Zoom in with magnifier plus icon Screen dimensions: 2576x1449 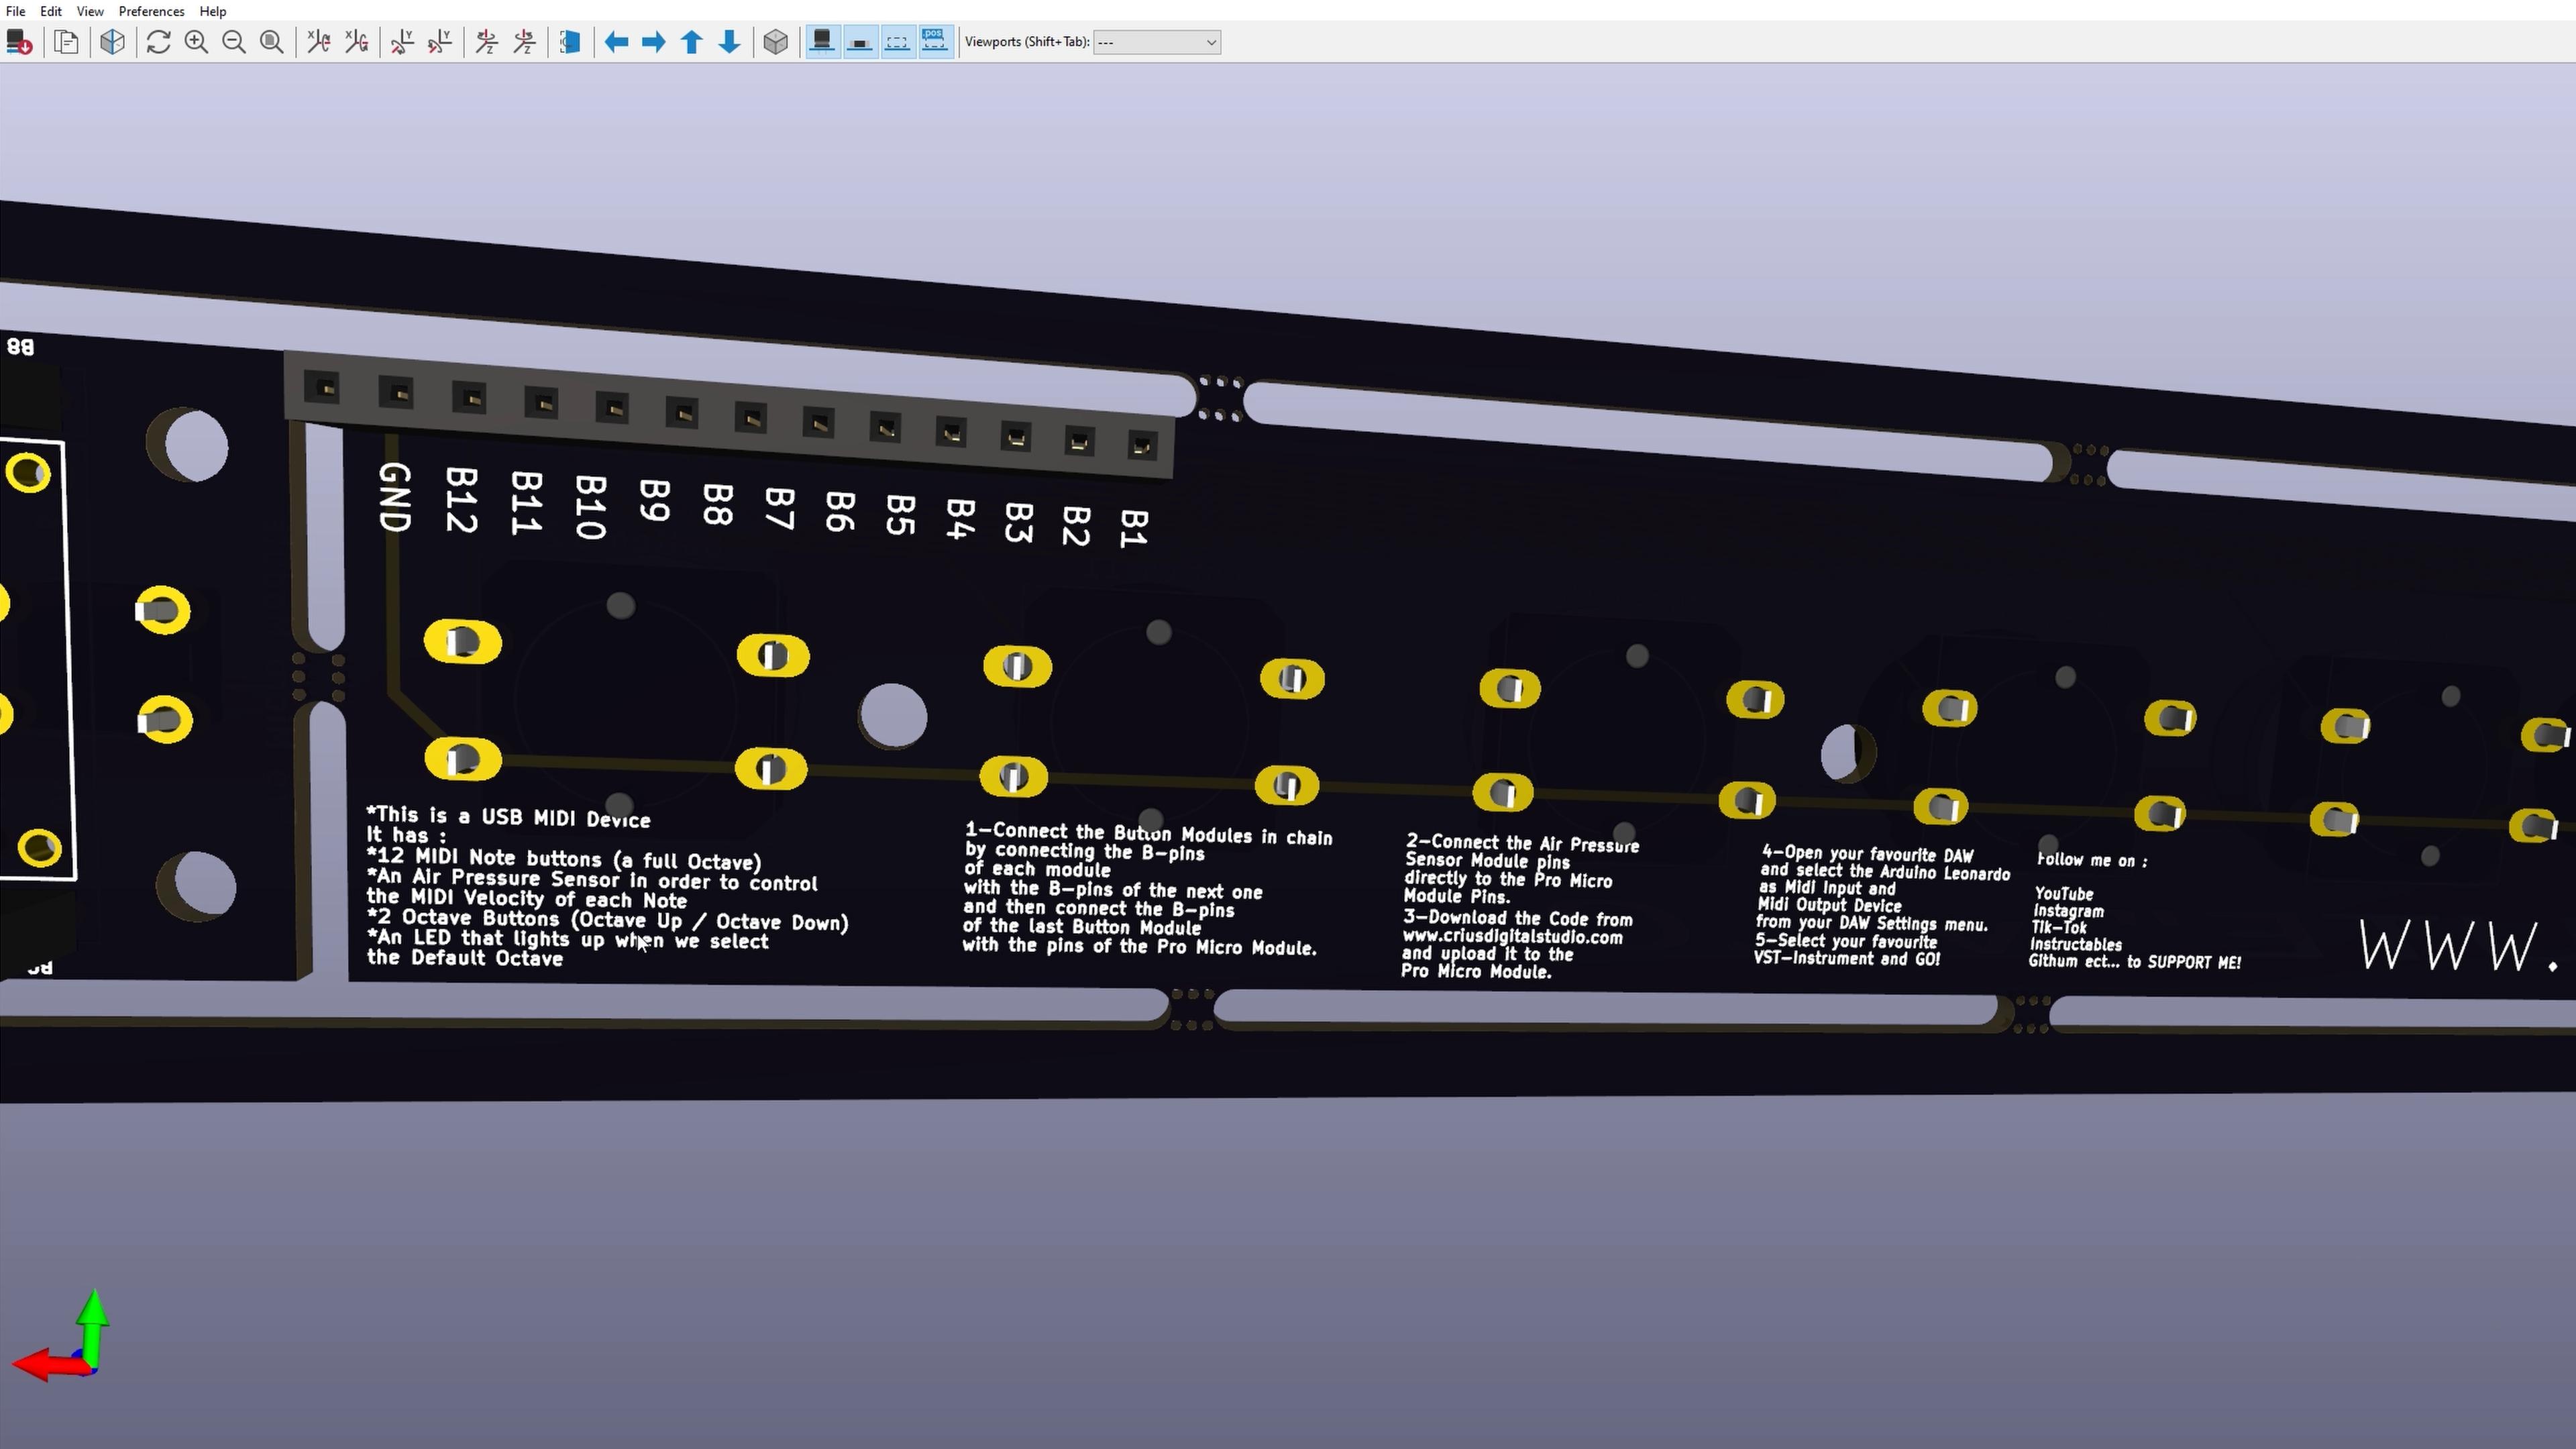point(196,42)
